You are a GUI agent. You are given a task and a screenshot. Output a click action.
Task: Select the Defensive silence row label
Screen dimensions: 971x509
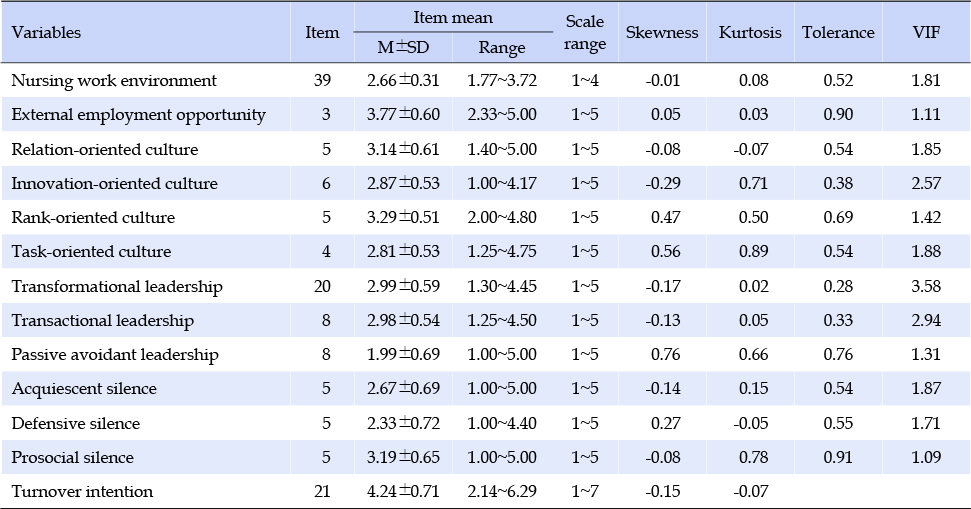click(x=76, y=424)
